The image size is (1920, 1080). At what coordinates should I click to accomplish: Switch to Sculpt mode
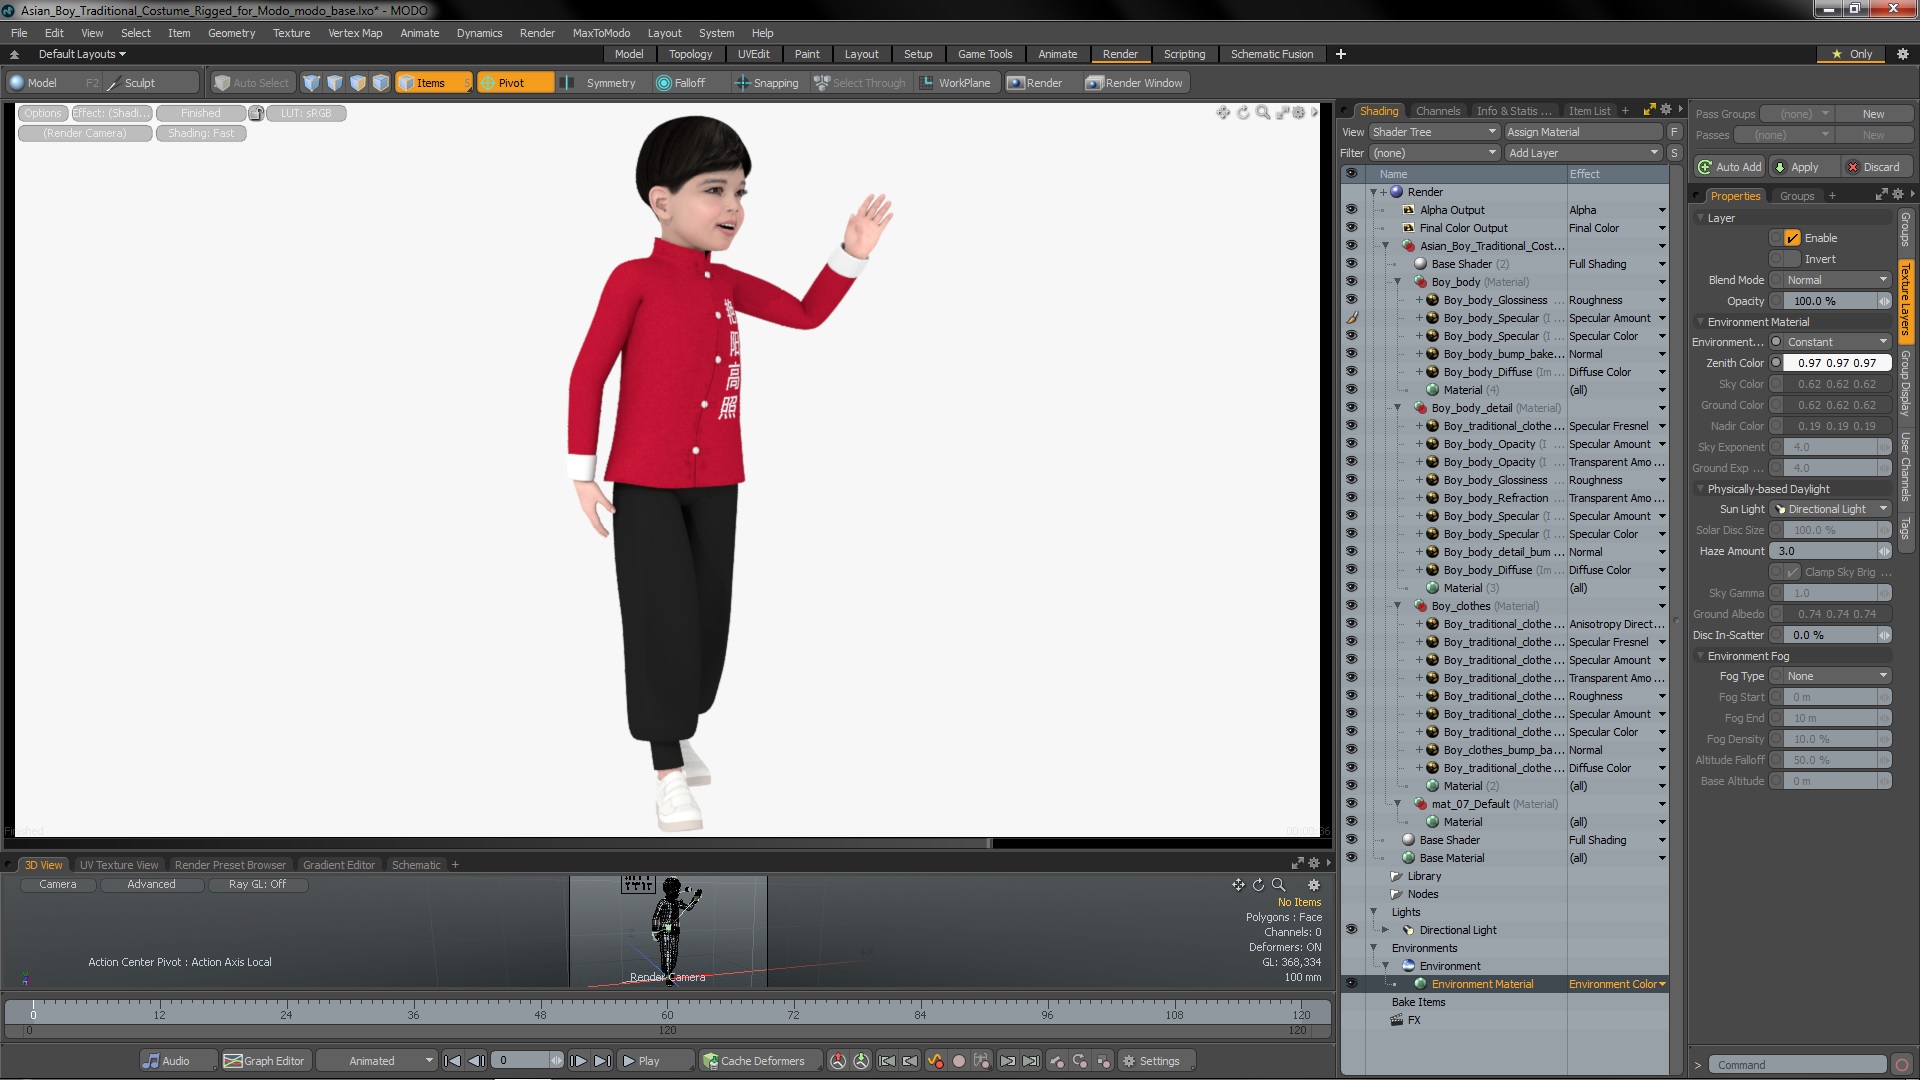click(x=152, y=83)
